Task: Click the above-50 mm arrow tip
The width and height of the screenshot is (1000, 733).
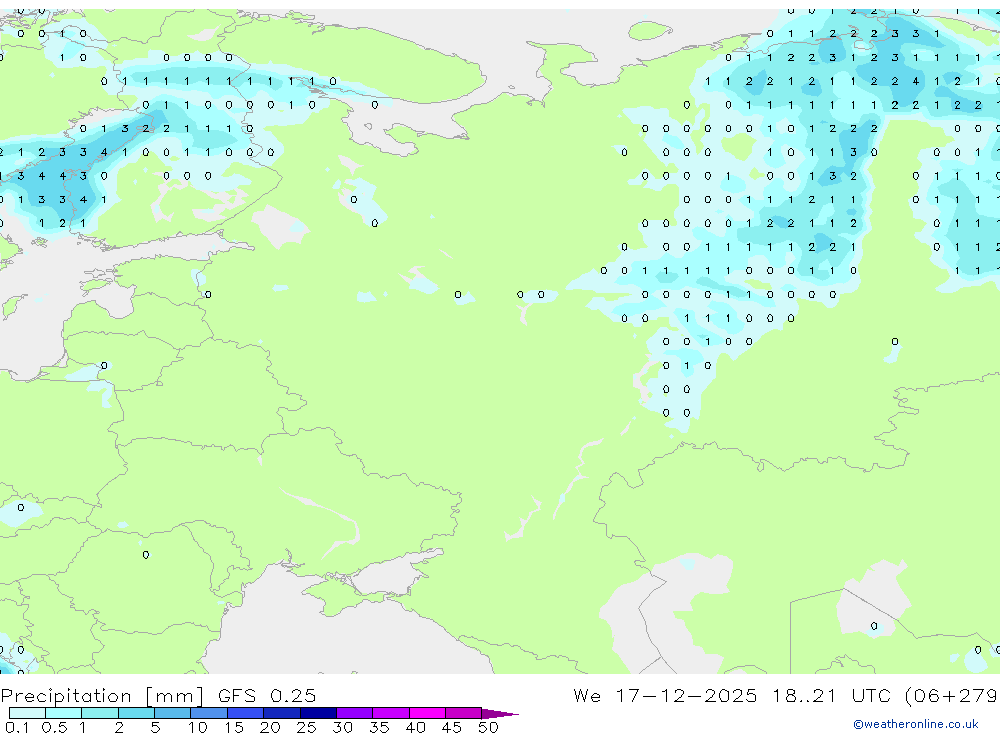Action: click(500, 713)
